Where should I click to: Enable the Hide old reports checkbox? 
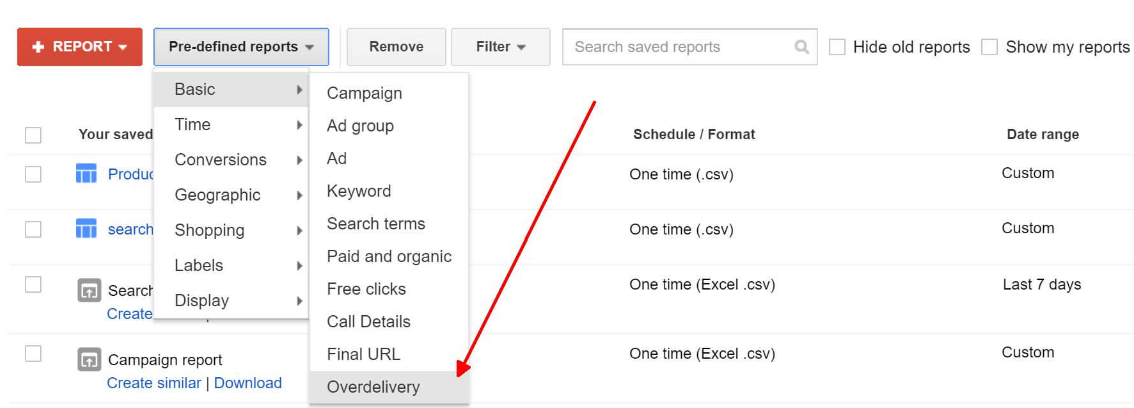pos(837,47)
